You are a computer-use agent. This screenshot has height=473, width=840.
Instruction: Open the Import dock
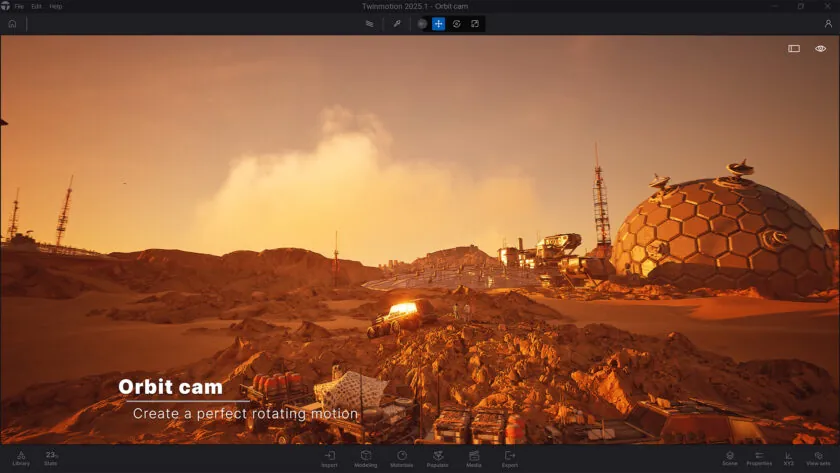[329, 458]
